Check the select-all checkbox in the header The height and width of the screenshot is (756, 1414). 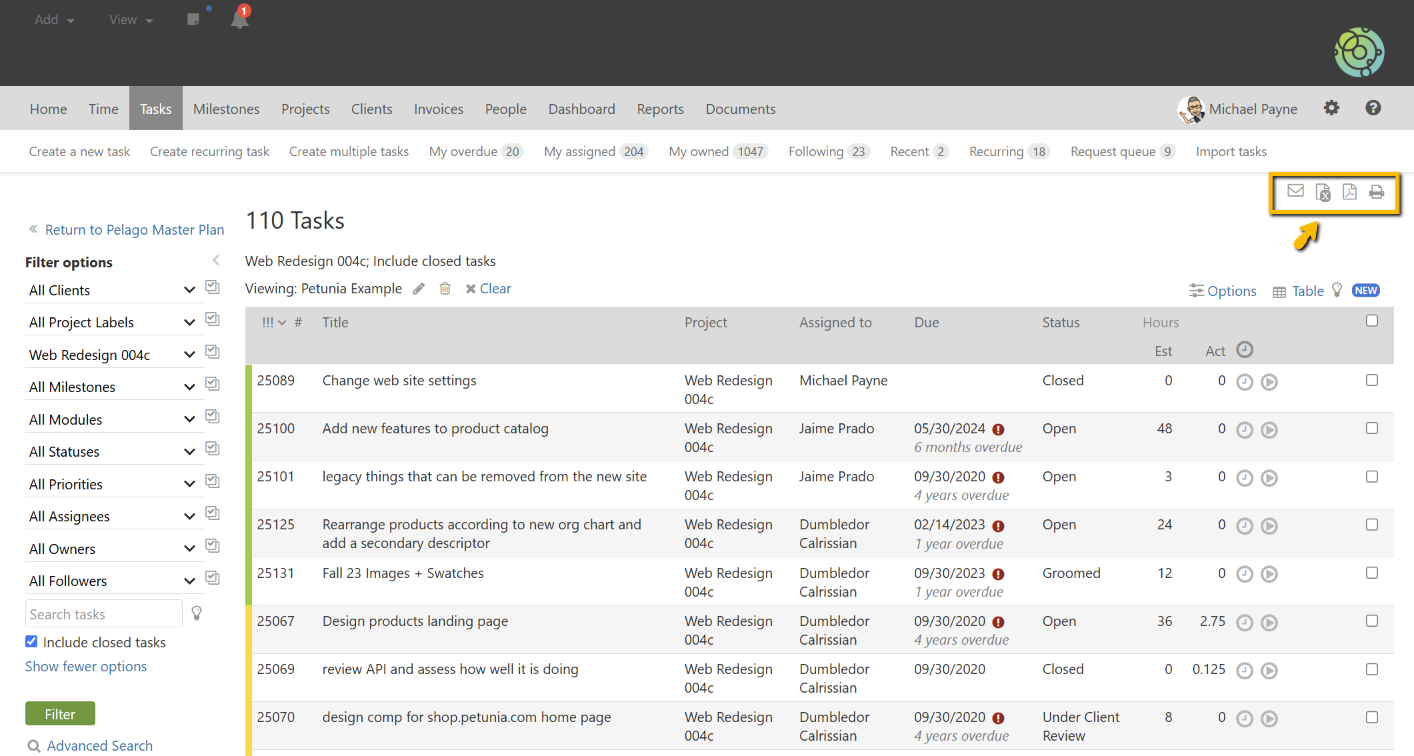1372,320
